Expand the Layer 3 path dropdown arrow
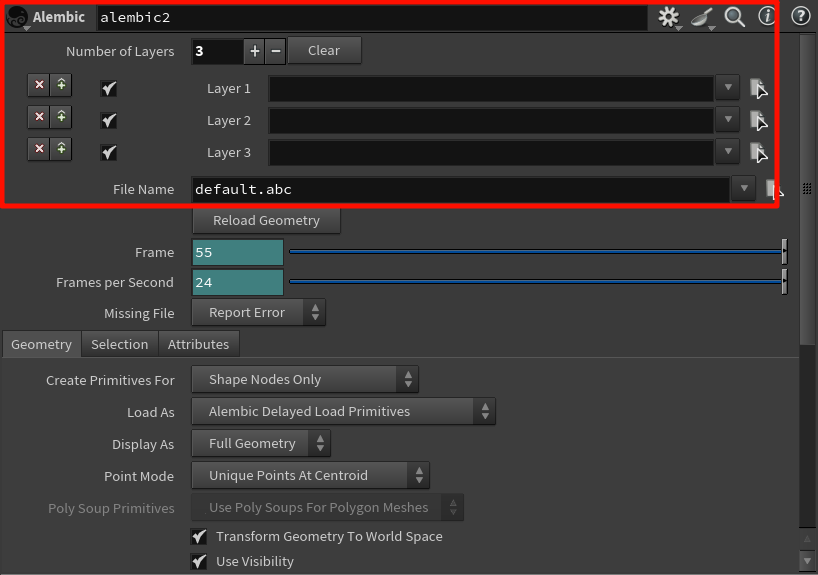The image size is (818, 575). [x=728, y=152]
